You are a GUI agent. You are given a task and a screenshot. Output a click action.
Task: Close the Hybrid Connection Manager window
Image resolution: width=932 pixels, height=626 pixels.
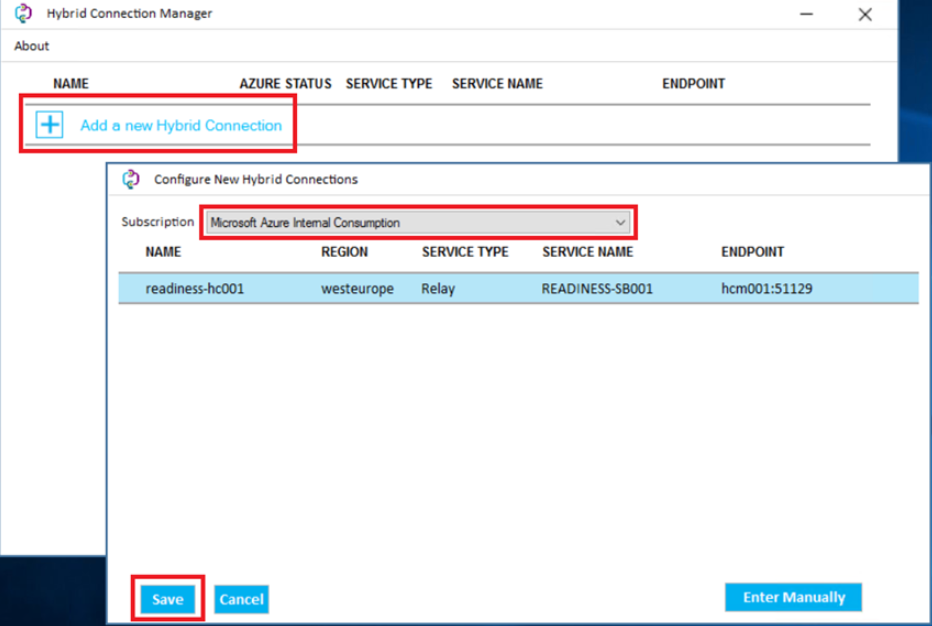click(x=865, y=14)
